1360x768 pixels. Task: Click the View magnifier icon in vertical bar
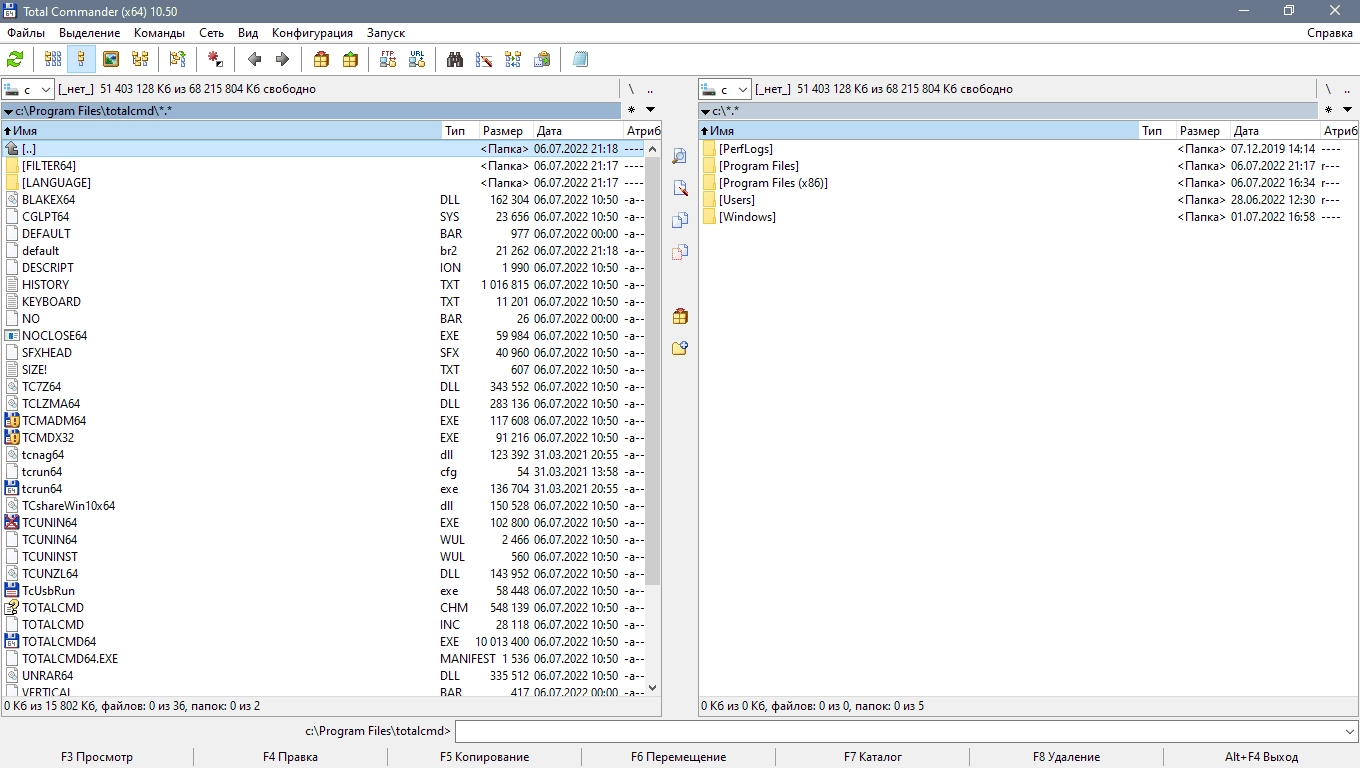pos(680,156)
